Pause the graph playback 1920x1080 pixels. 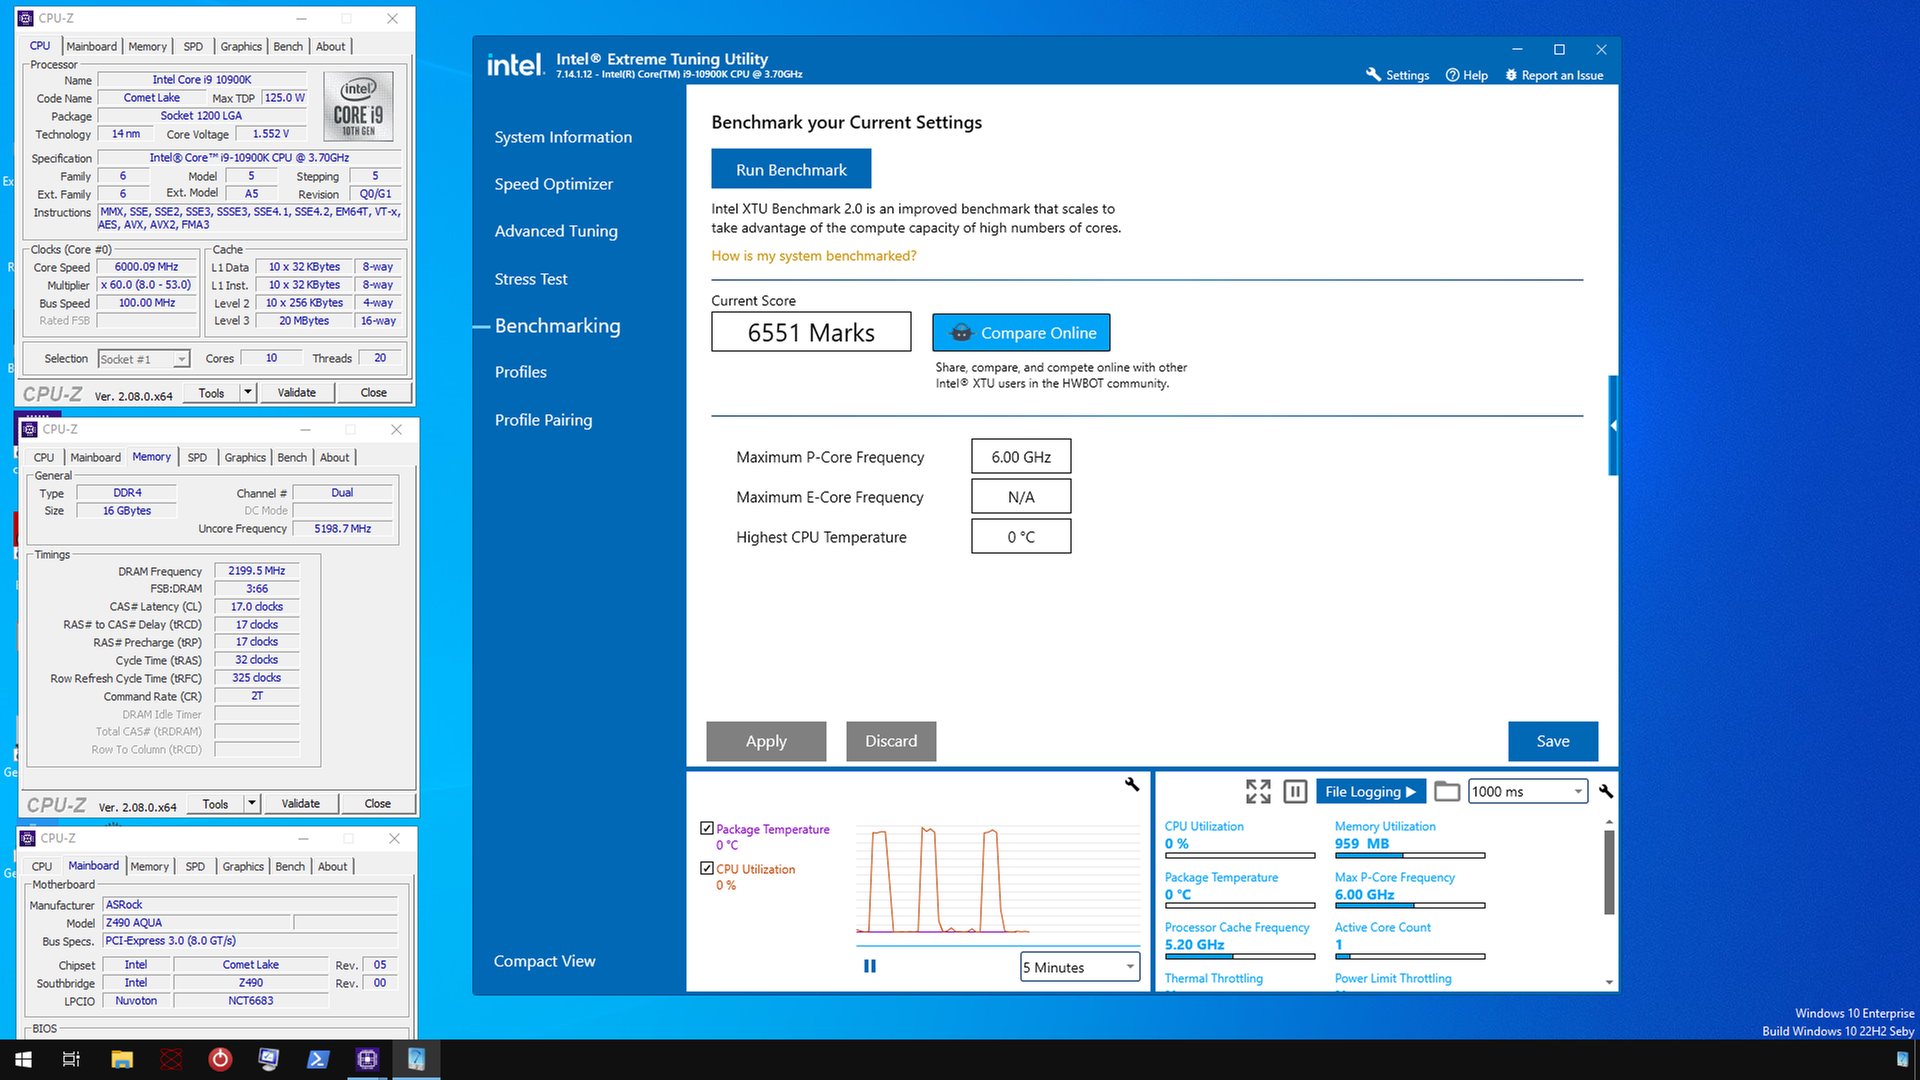tap(870, 966)
